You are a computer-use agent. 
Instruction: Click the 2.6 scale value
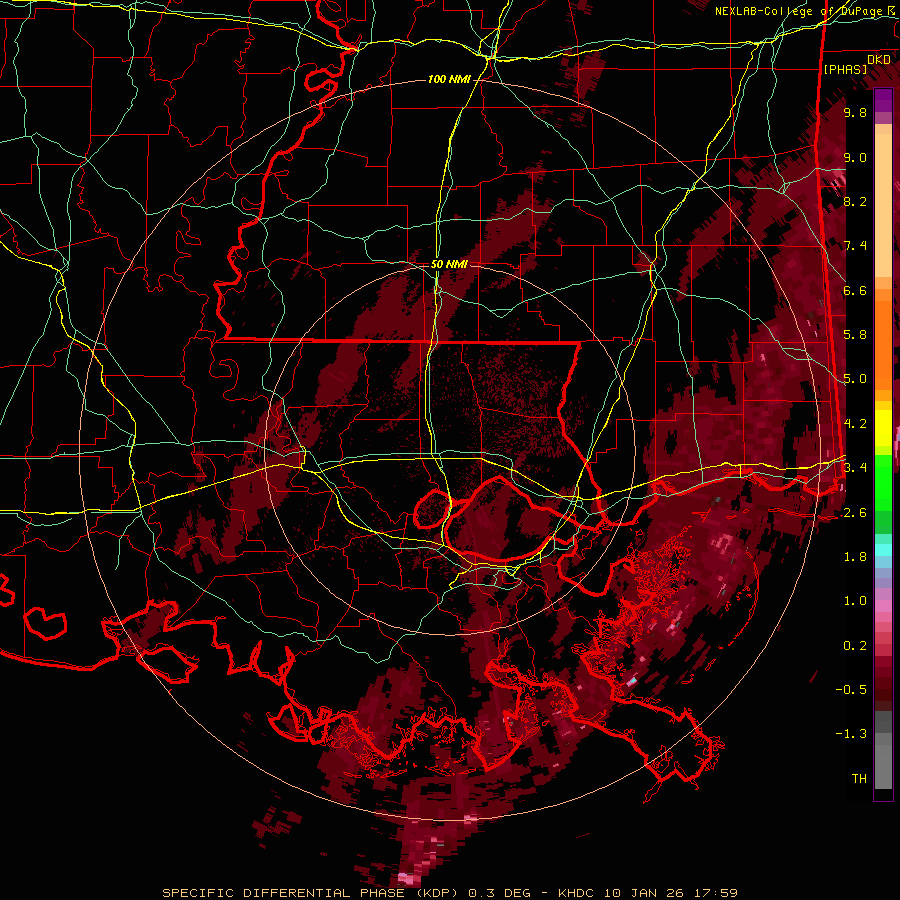point(855,512)
